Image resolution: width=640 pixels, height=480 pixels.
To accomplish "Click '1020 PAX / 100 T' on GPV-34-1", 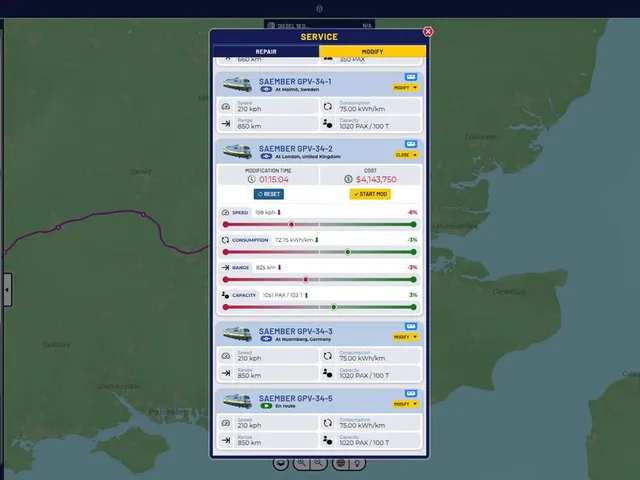I will (364, 126).
